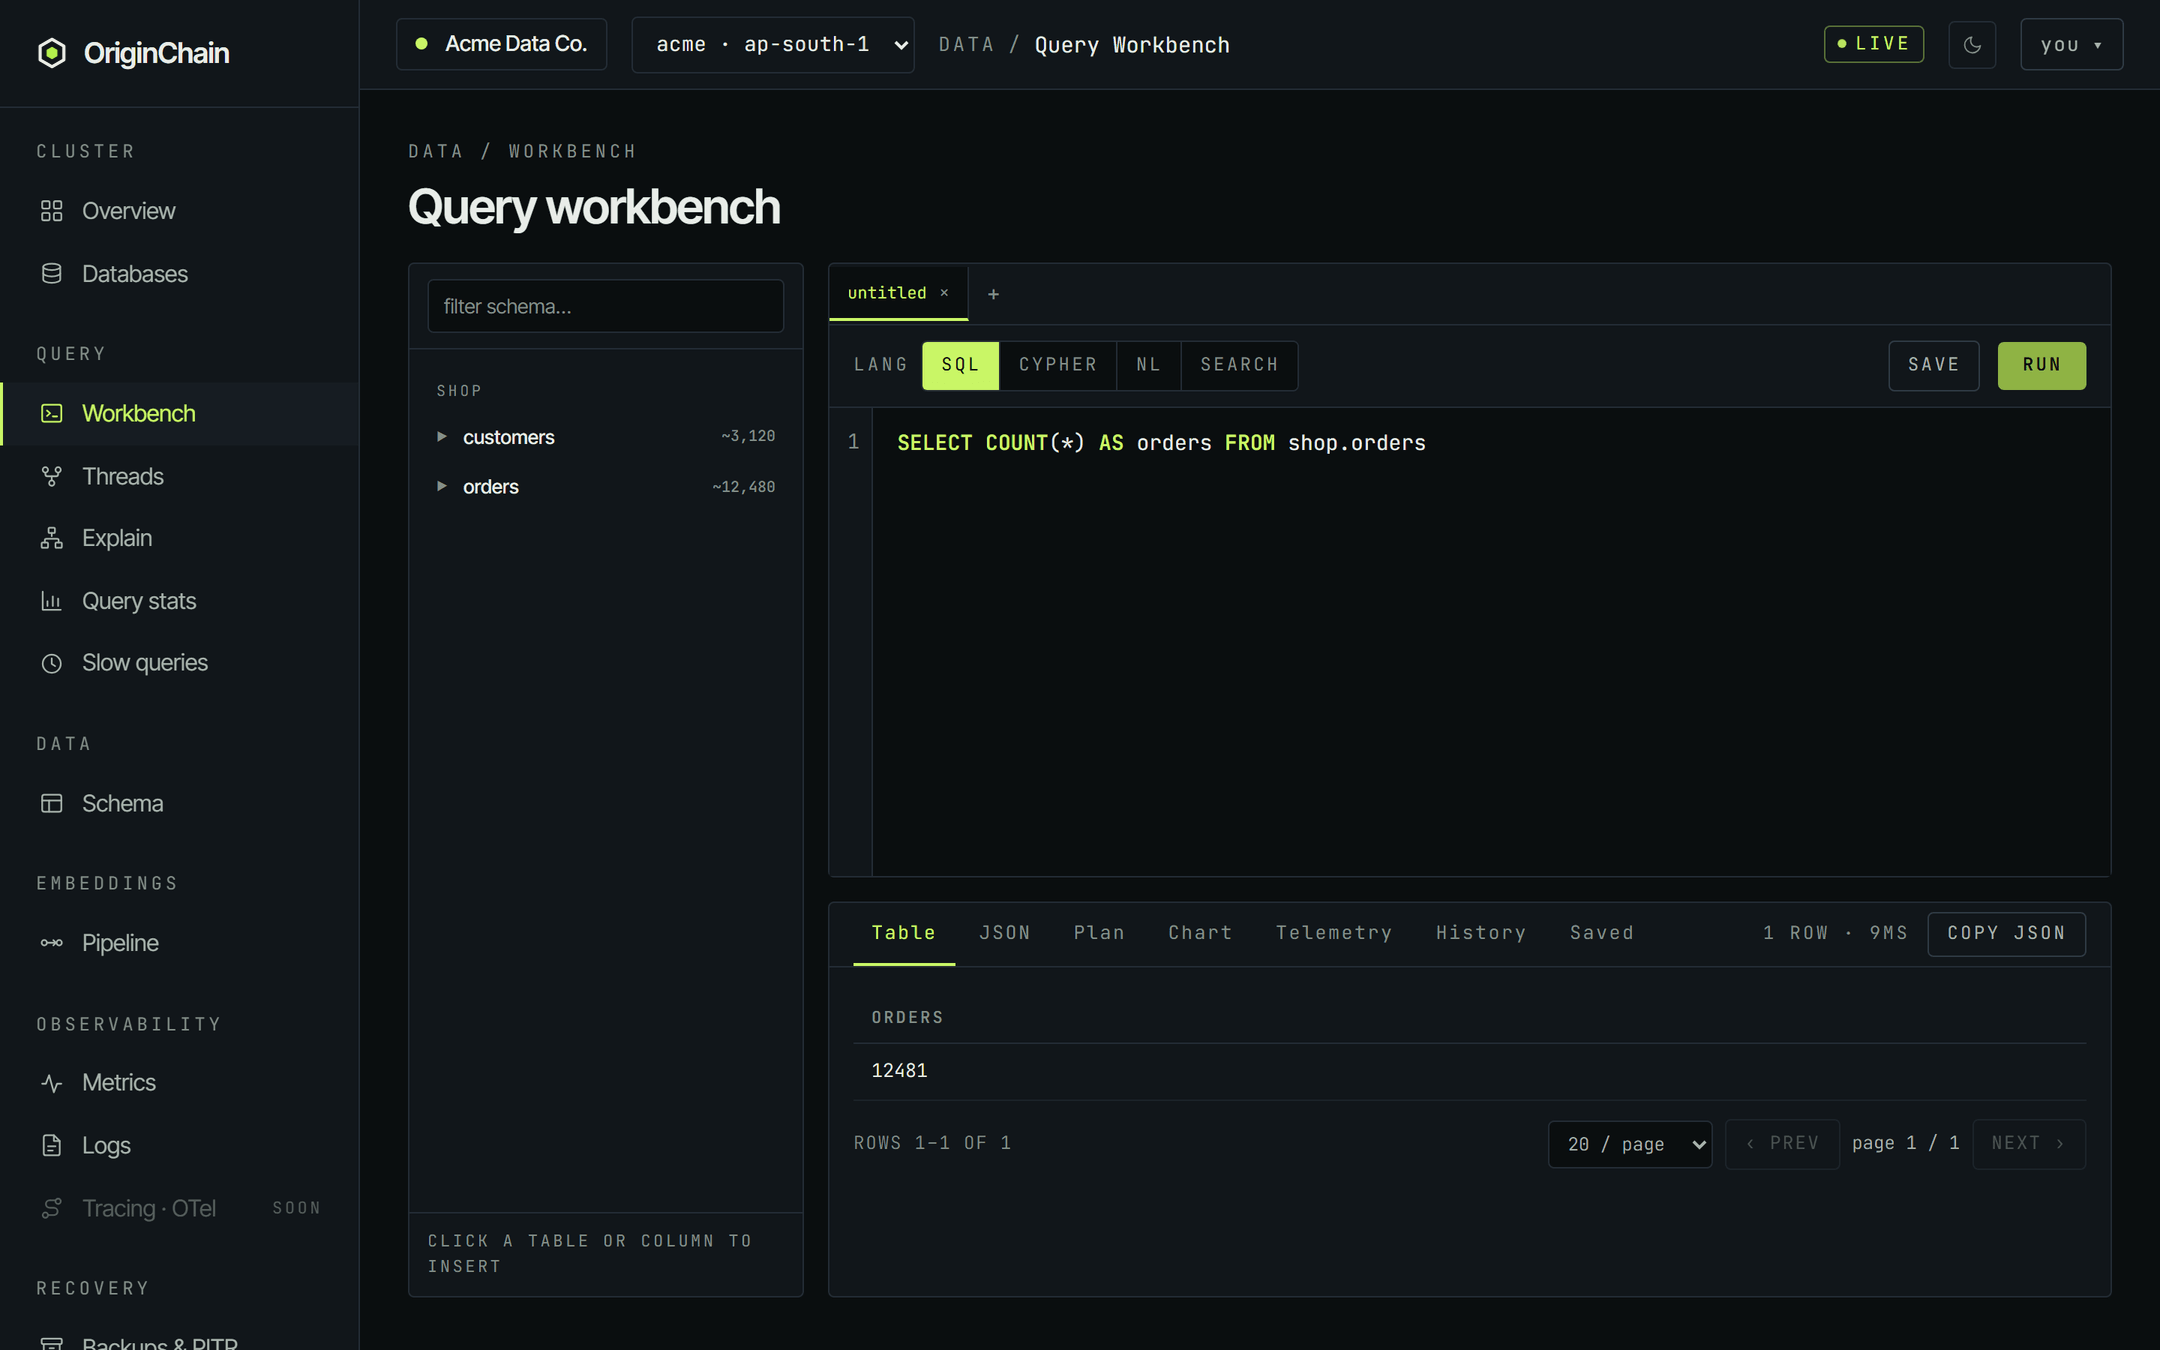Click the RUN button
Viewport: 2160px width, 1350px height.
click(2041, 365)
